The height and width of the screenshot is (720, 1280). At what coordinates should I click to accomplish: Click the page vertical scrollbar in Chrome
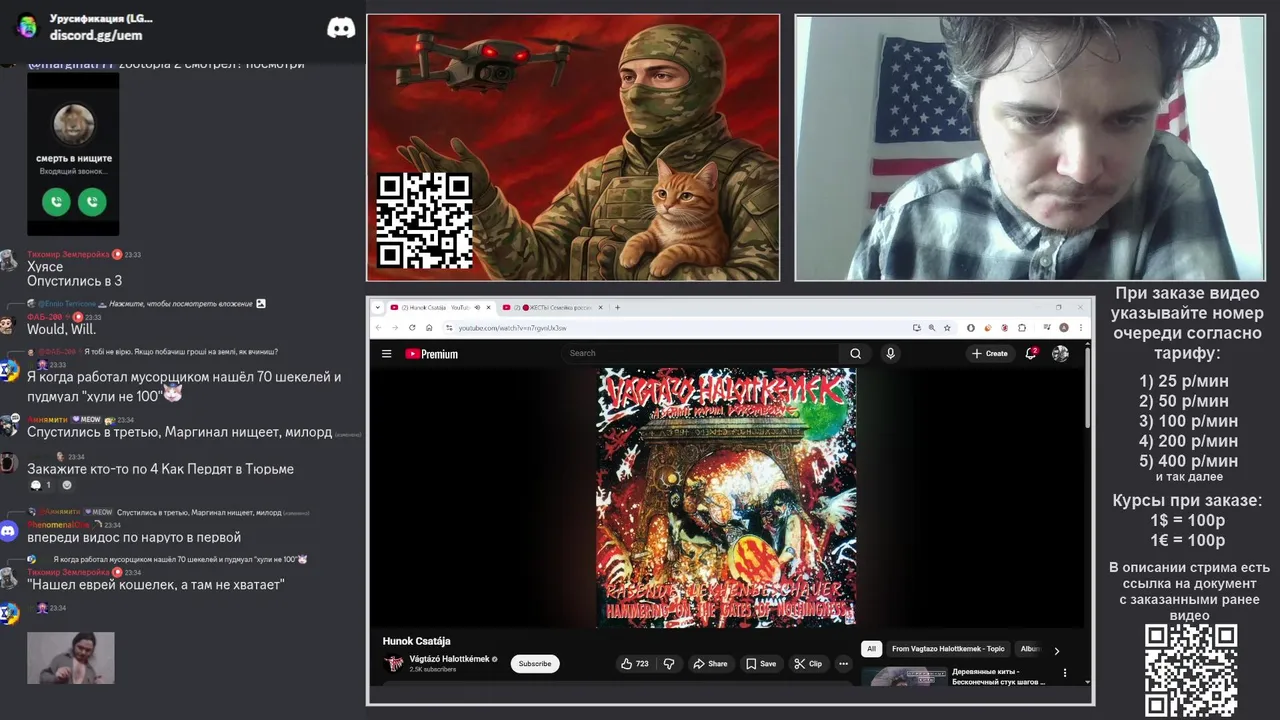(1088, 386)
